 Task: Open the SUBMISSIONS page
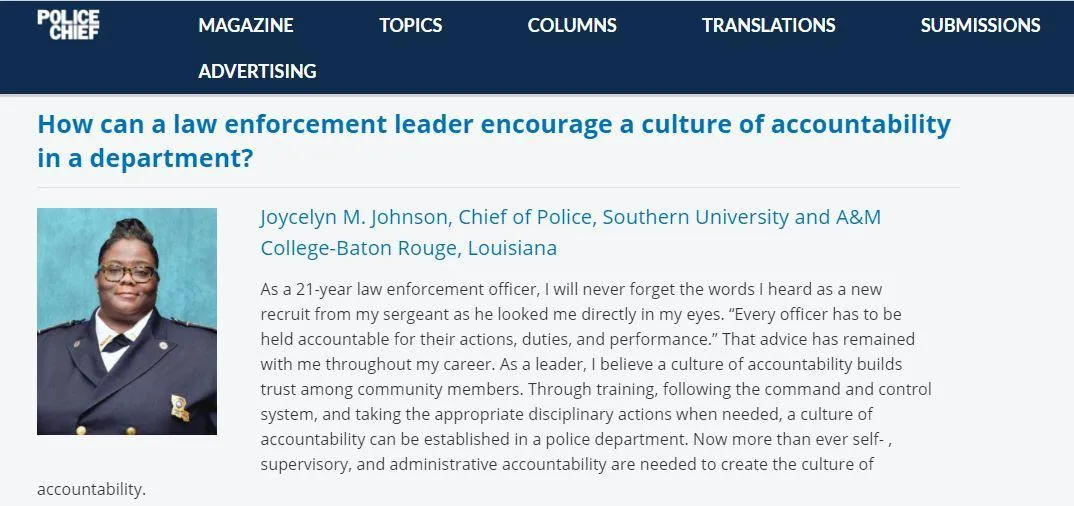[980, 25]
